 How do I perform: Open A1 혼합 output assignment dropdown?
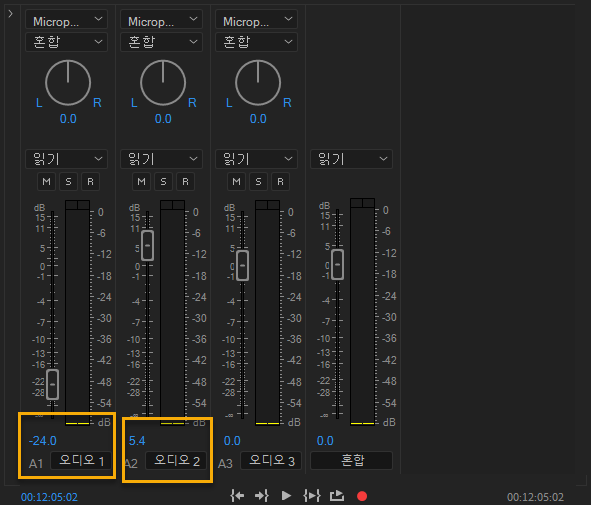tap(66, 42)
